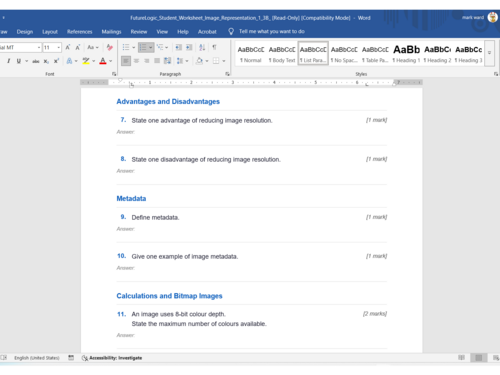Toggle underline formatting

point(19,61)
